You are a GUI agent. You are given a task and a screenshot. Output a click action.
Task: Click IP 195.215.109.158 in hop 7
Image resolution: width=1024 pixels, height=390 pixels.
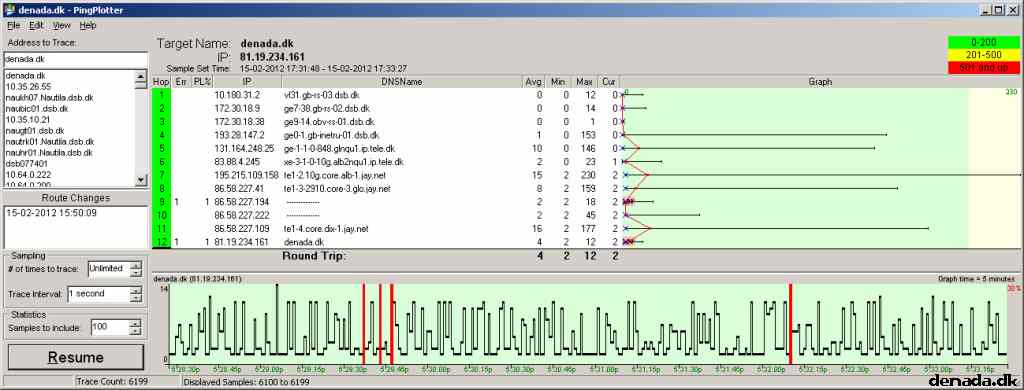(246, 175)
